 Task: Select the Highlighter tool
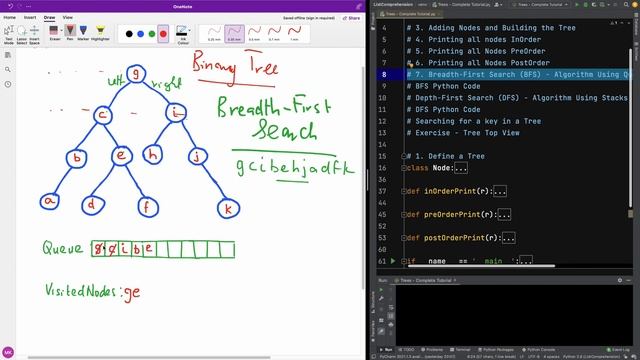point(100,33)
